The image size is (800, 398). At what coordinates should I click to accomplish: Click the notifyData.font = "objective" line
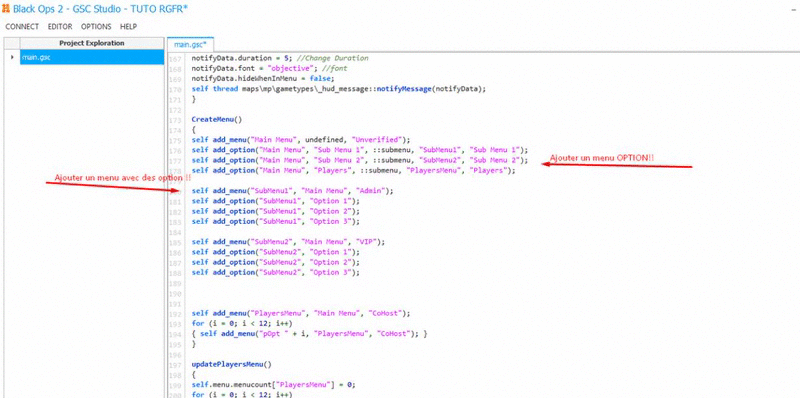270,68
